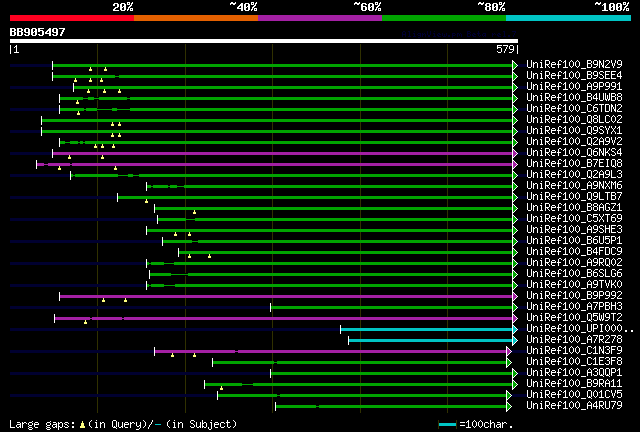Click the UniRef100_A7PBH3 label
The image size is (640, 432).
tap(574, 307)
